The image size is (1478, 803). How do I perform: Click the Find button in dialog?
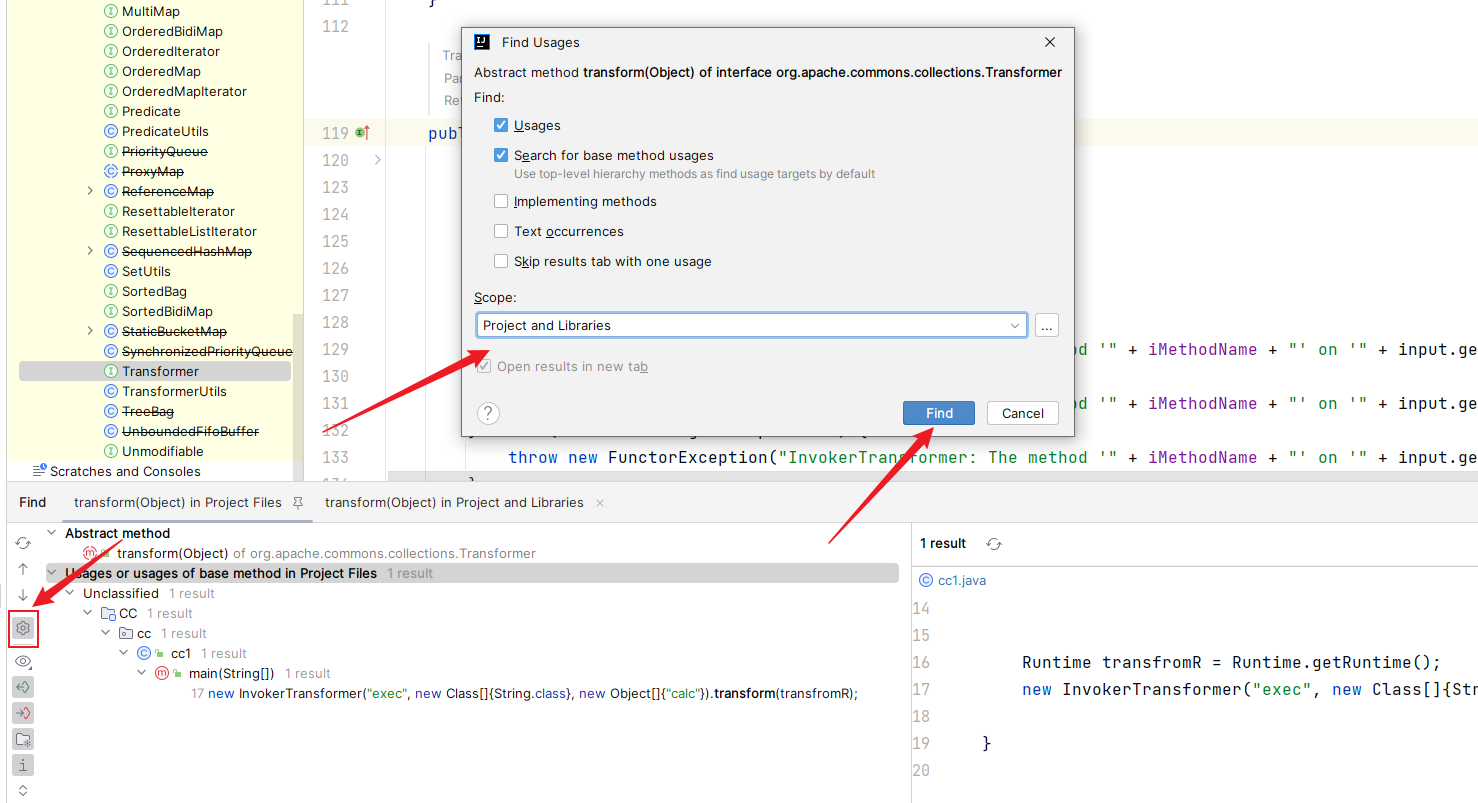938,413
